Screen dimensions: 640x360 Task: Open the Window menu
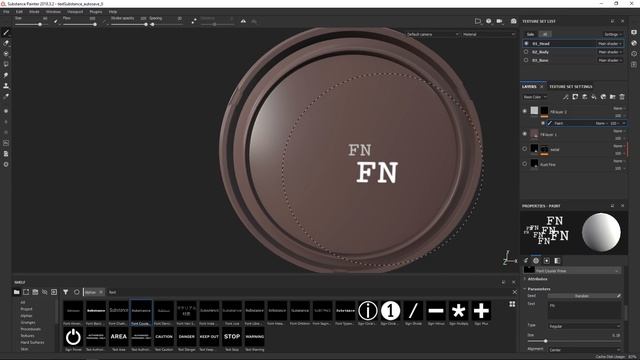pos(53,12)
